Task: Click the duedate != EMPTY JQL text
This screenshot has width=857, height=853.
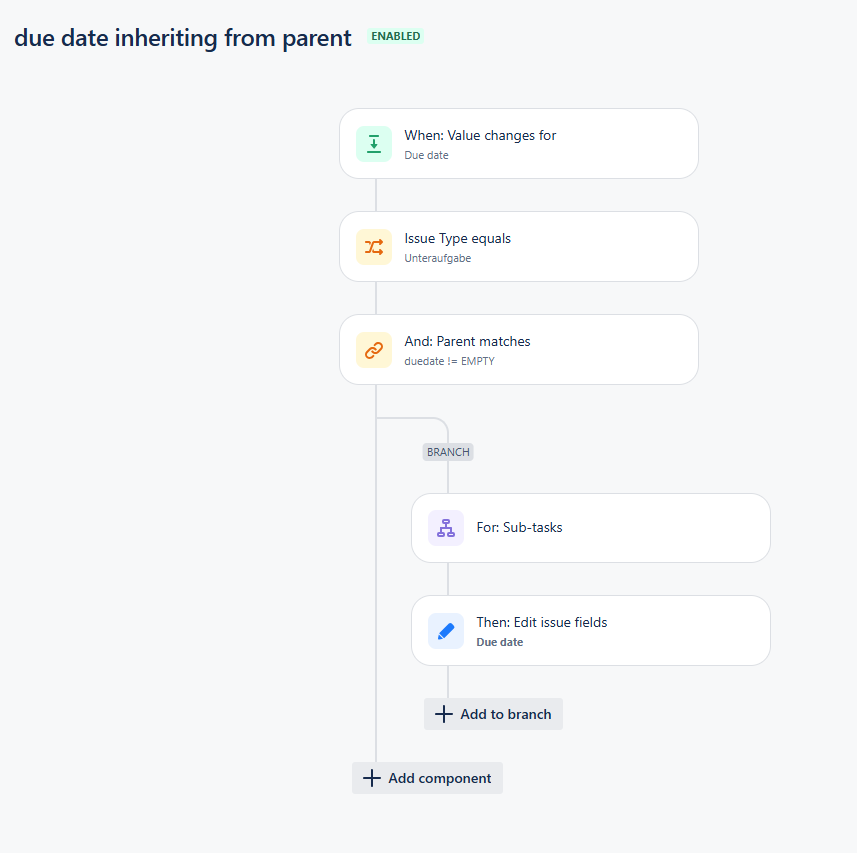Action: pos(449,361)
